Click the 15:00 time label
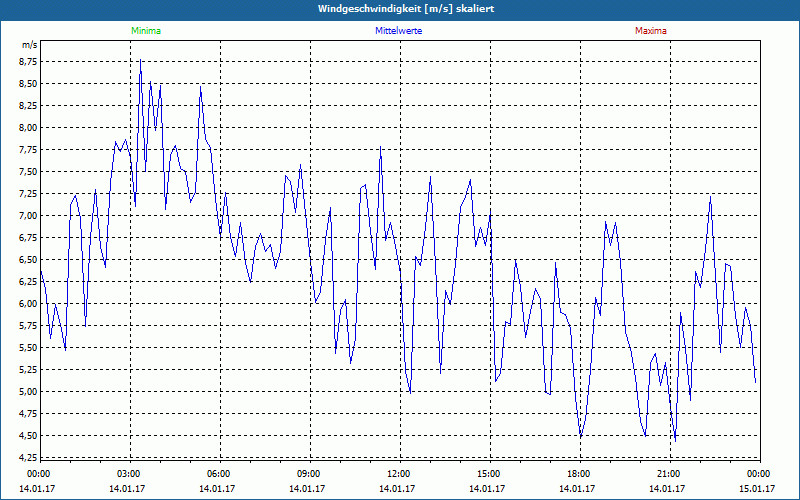Image resolution: width=800 pixels, height=500 pixels. [488, 474]
